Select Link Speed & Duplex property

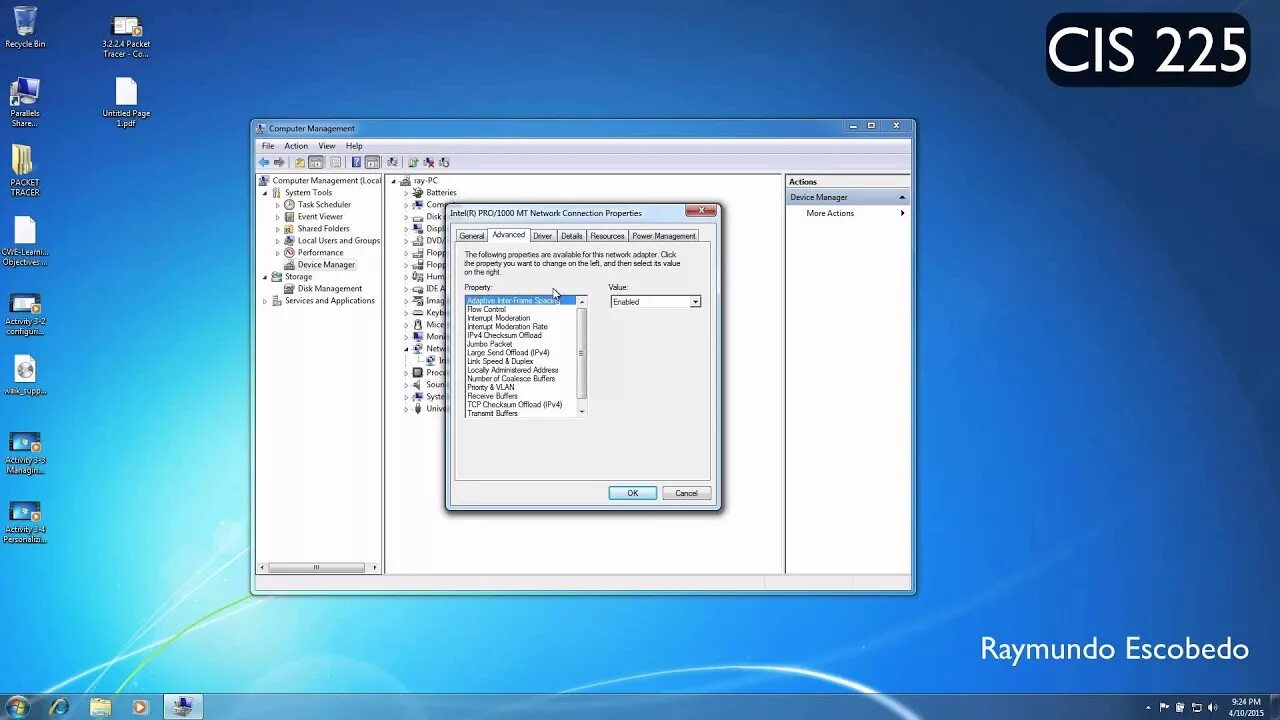tap(500, 361)
